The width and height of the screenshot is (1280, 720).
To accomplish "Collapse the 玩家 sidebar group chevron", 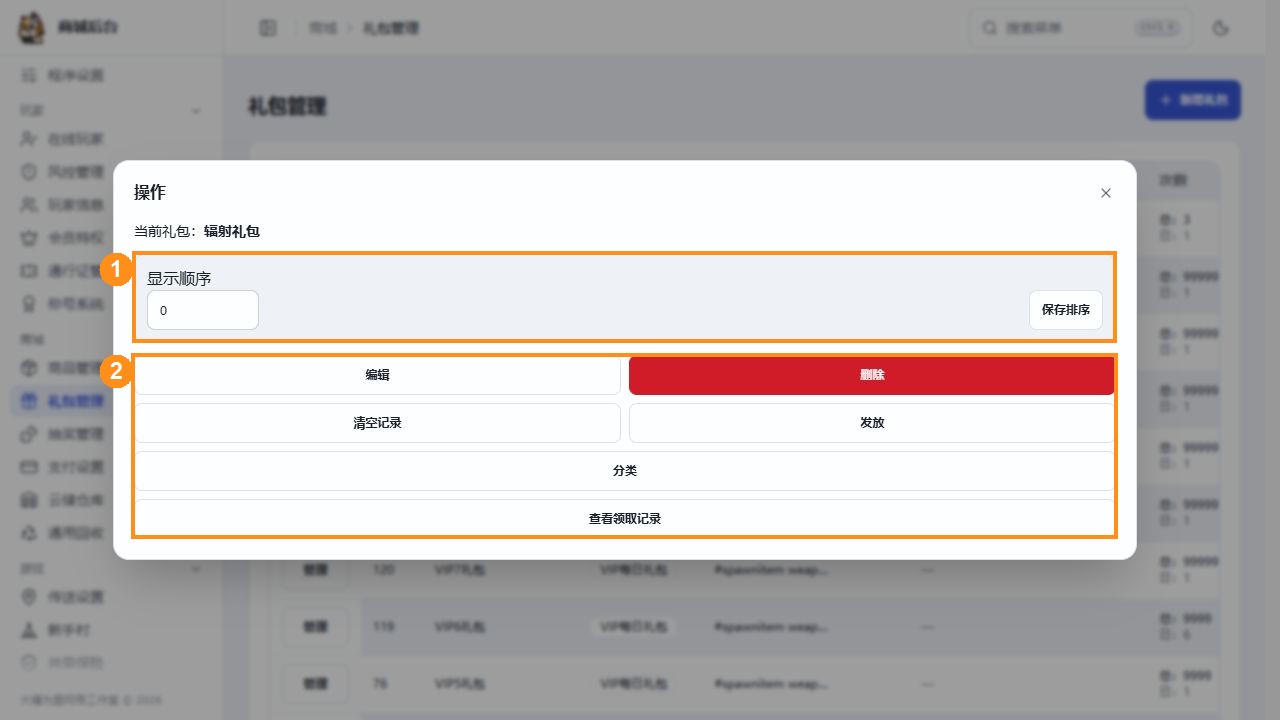I will click(x=196, y=110).
